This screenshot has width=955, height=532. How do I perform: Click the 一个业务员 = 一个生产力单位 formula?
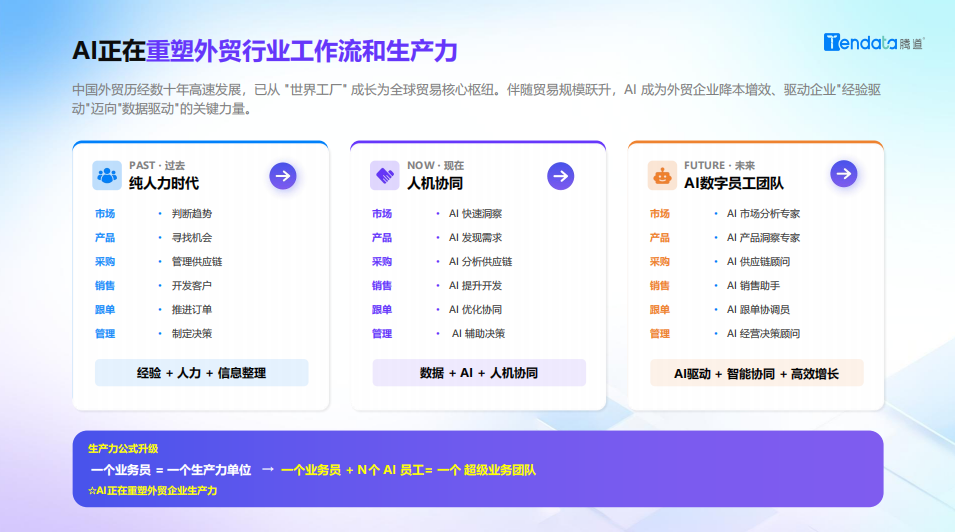pyautogui.click(x=171, y=470)
